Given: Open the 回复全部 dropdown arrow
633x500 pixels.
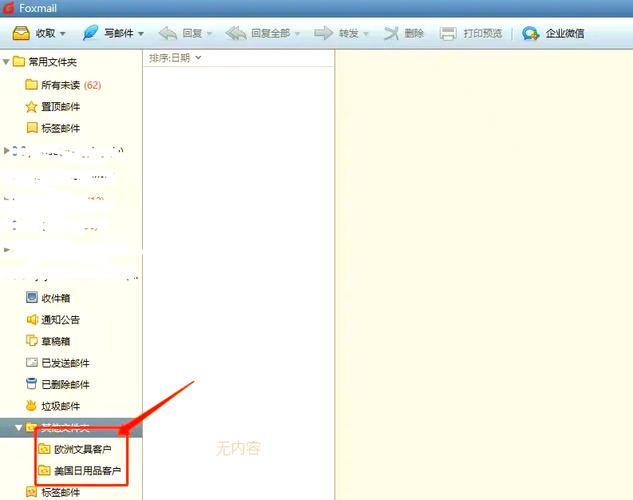Looking at the screenshot, I should [297, 34].
